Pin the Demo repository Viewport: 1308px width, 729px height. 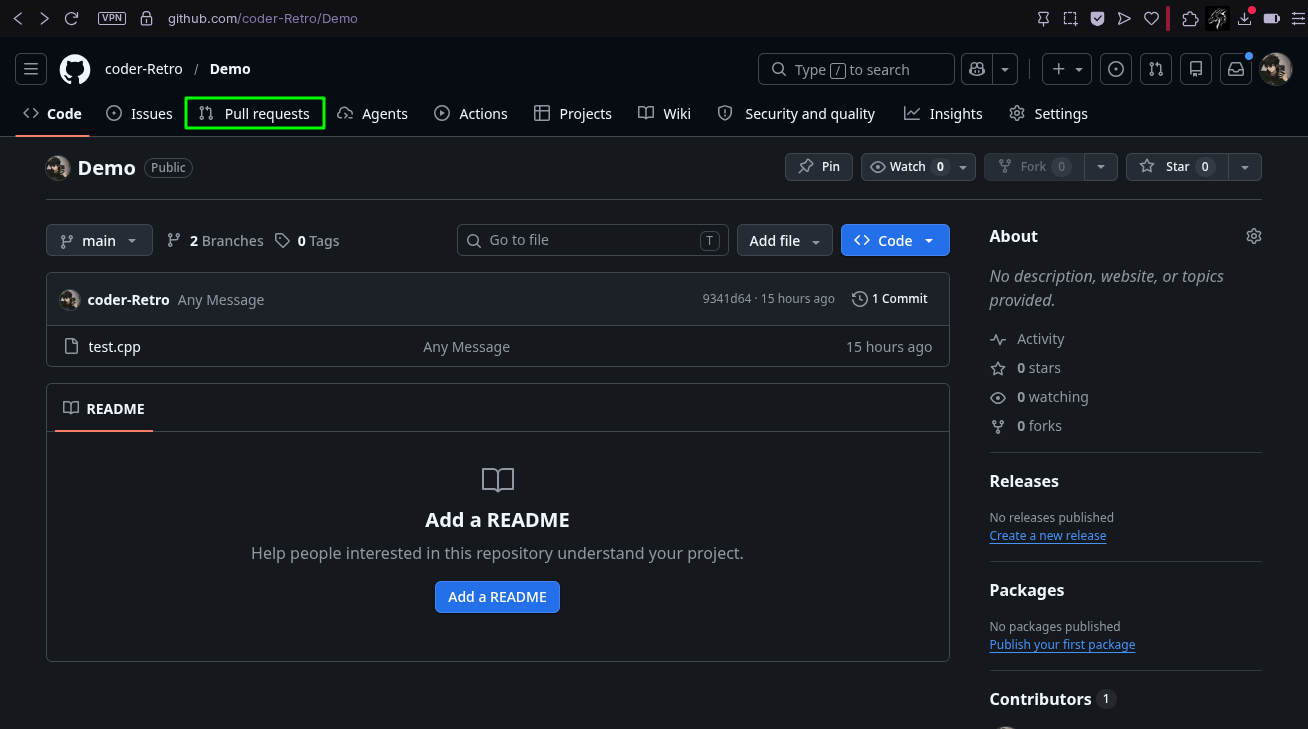click(x=819, y=167)
